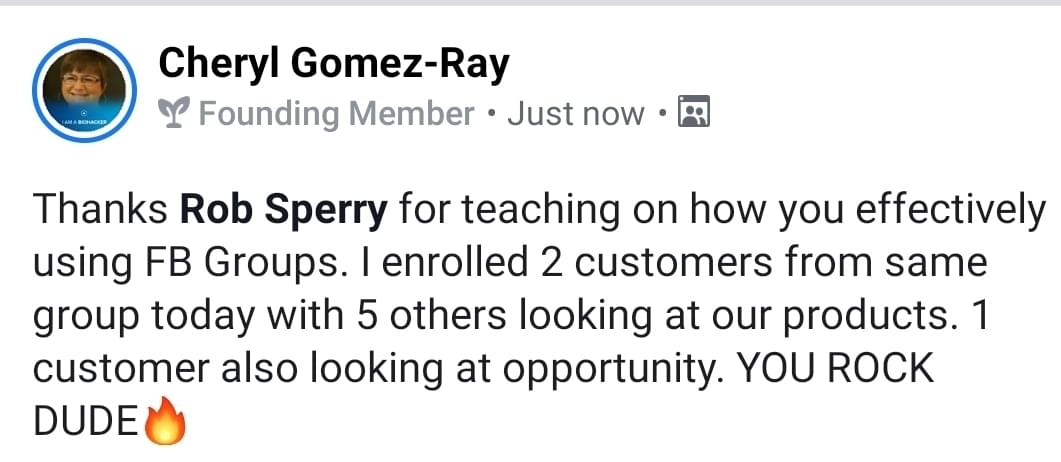Screen dimensions: 1061x462
Task: Click the word opportunity in the post
Action: tap(613, 370)
